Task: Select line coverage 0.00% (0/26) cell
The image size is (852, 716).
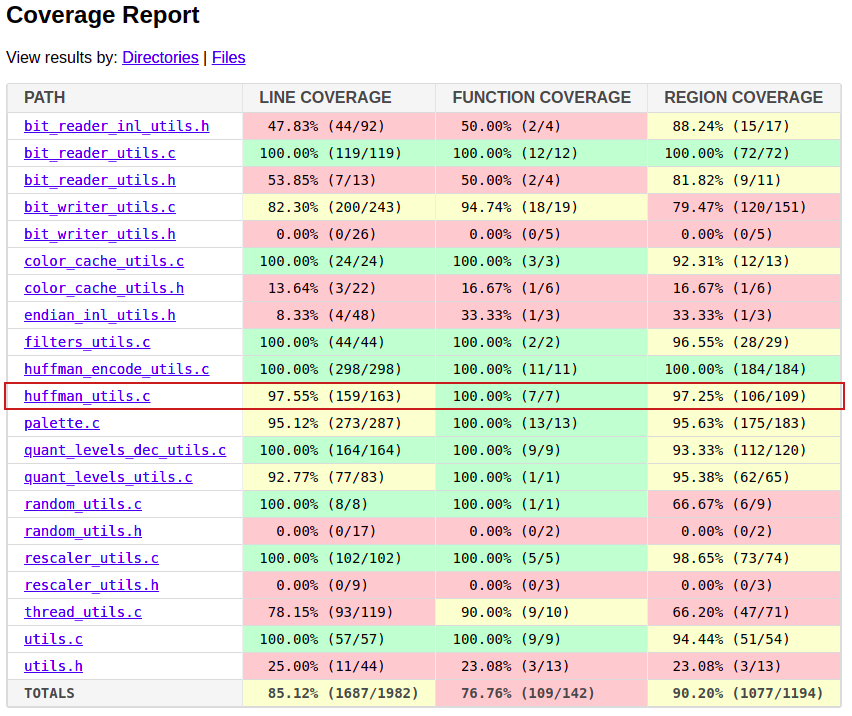Action: (339, 234)
